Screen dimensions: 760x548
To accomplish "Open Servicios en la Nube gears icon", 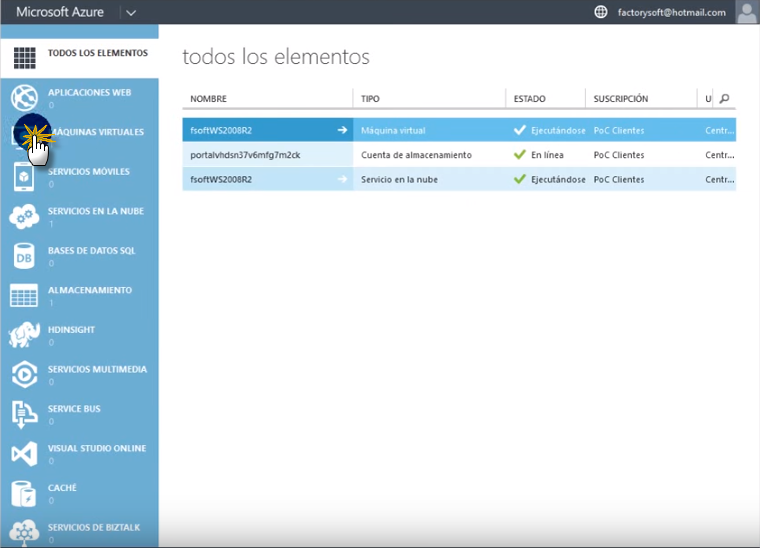I will click(24, 216).
